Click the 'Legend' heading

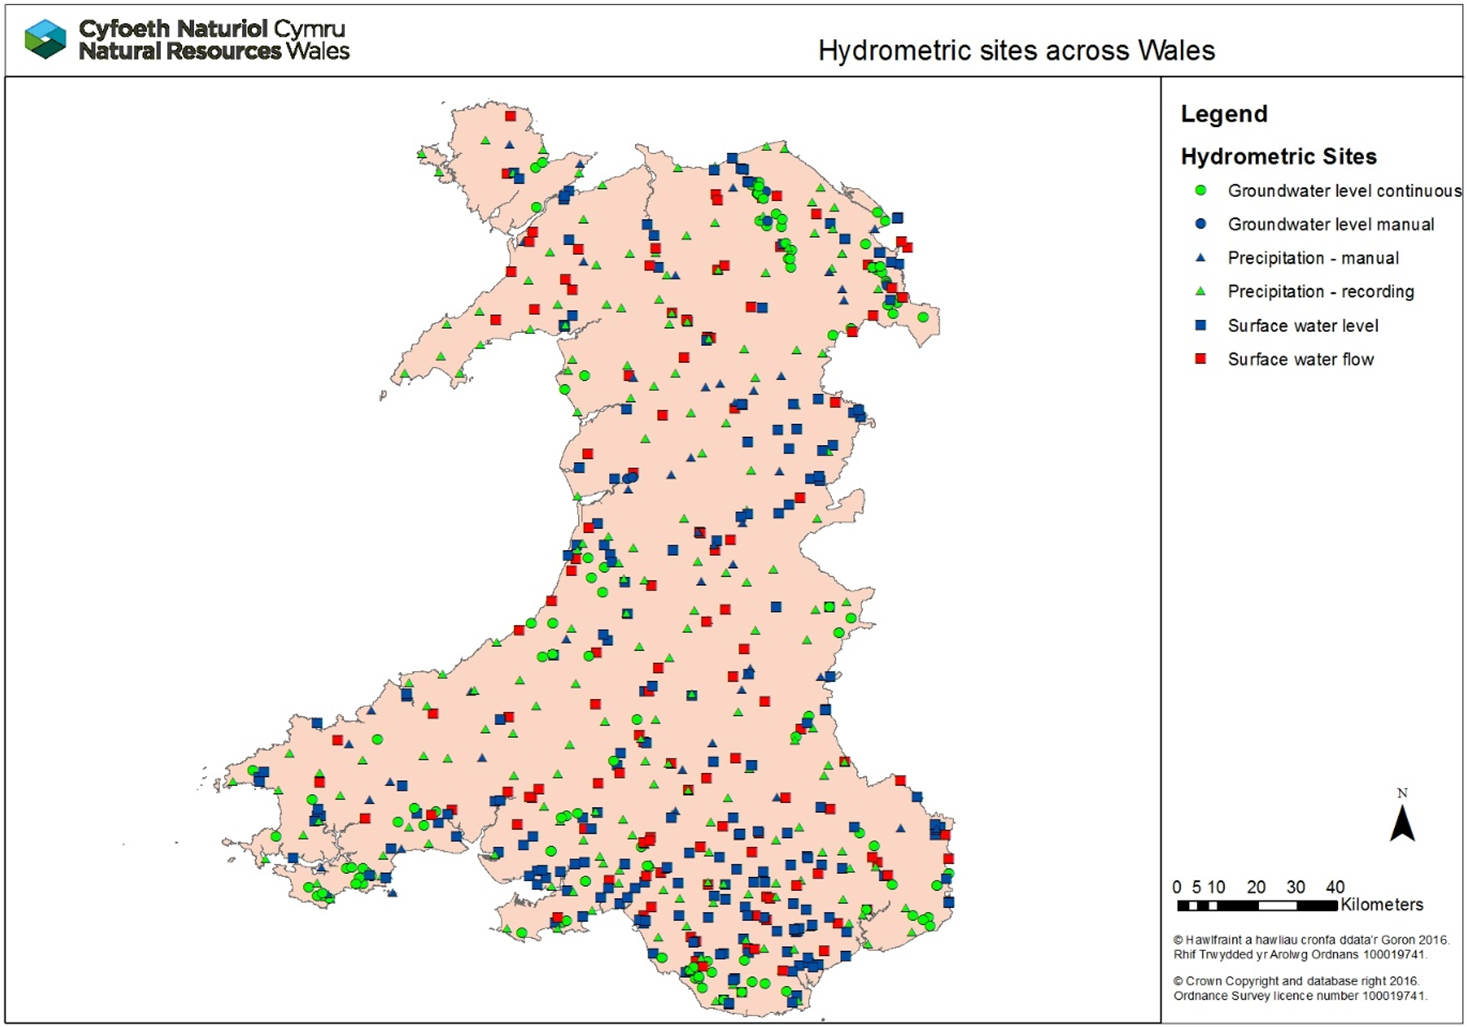click(1224, 114)
